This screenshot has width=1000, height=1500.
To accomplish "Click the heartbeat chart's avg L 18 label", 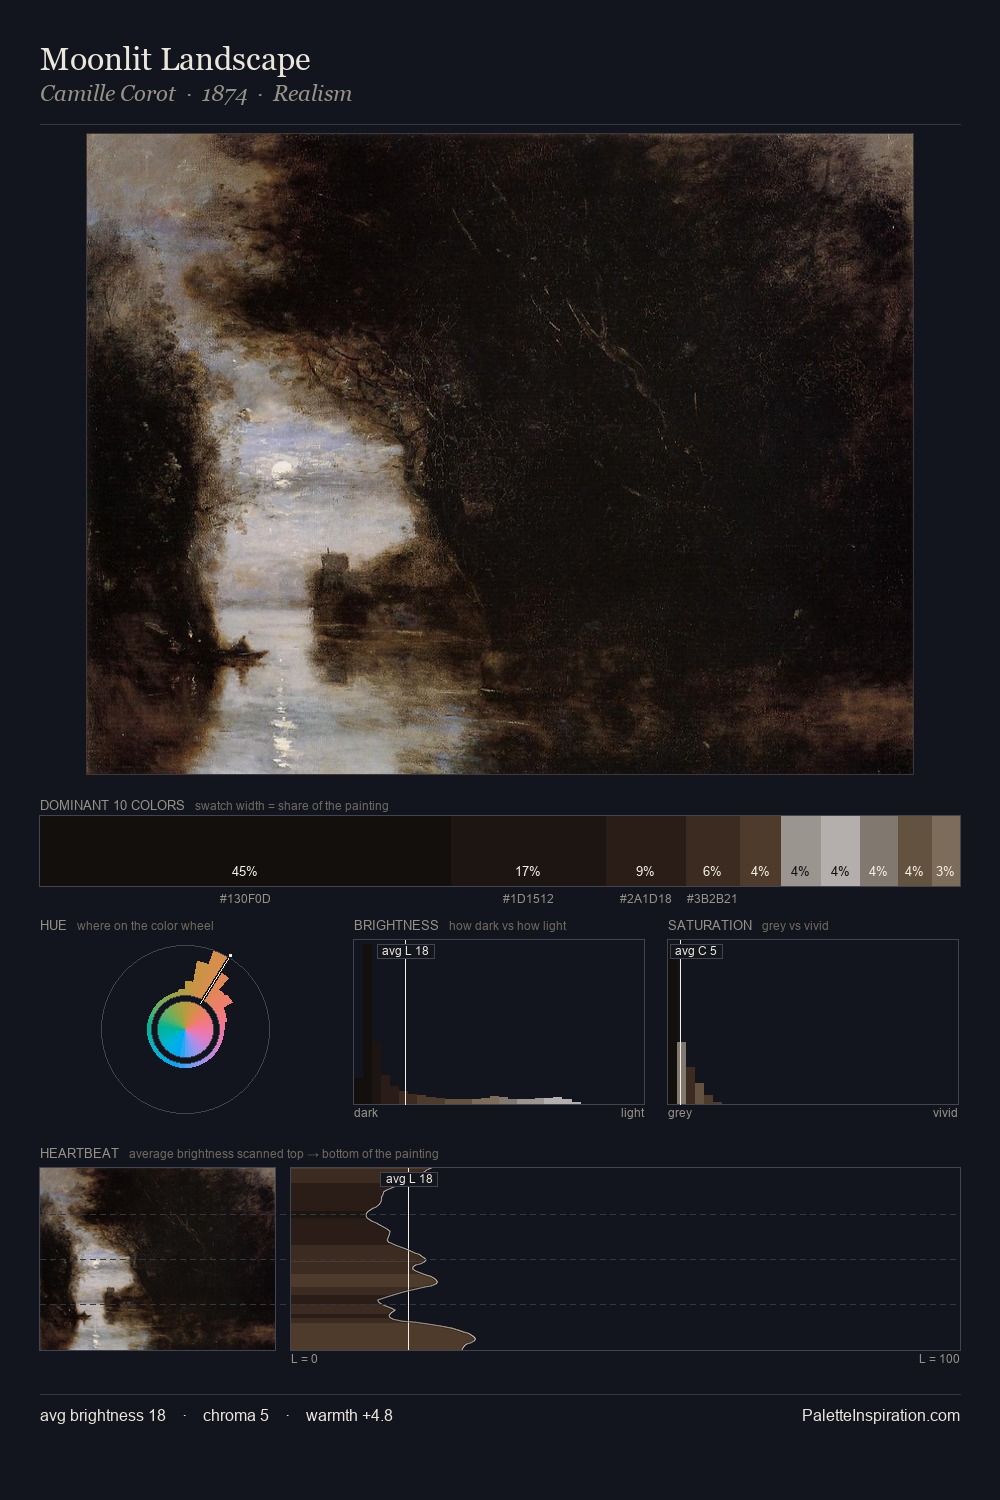I will [x=409, y=1179].
